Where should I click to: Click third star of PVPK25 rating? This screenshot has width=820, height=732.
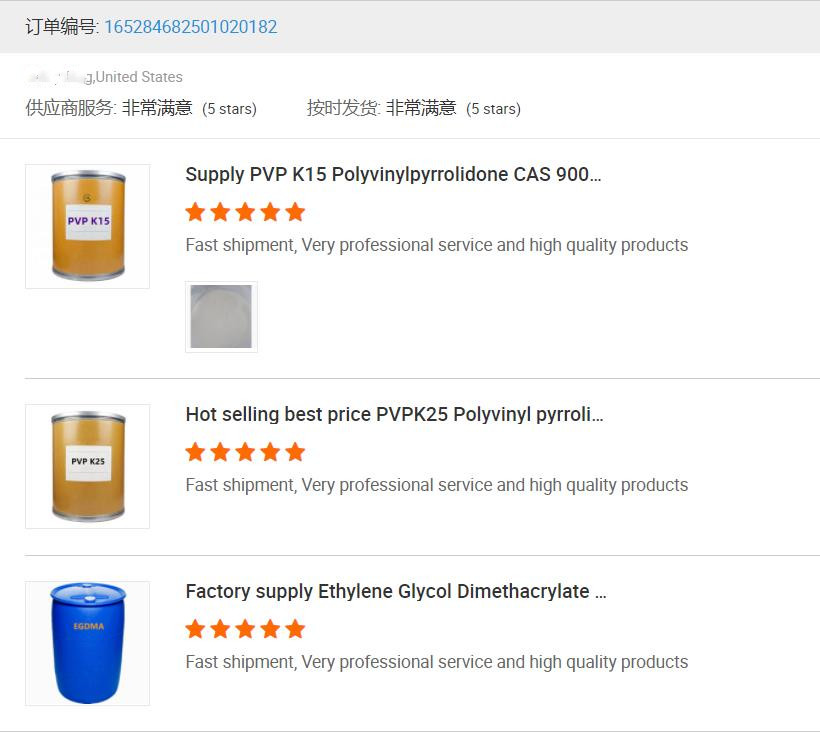coord(245,452)
